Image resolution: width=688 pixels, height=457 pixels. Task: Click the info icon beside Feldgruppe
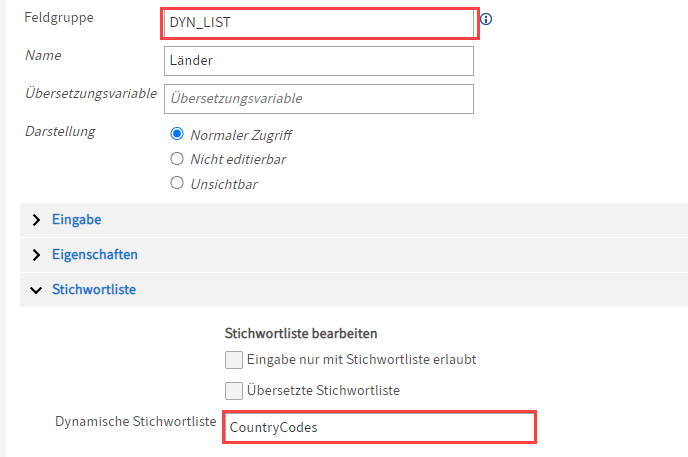click(487, 19)
